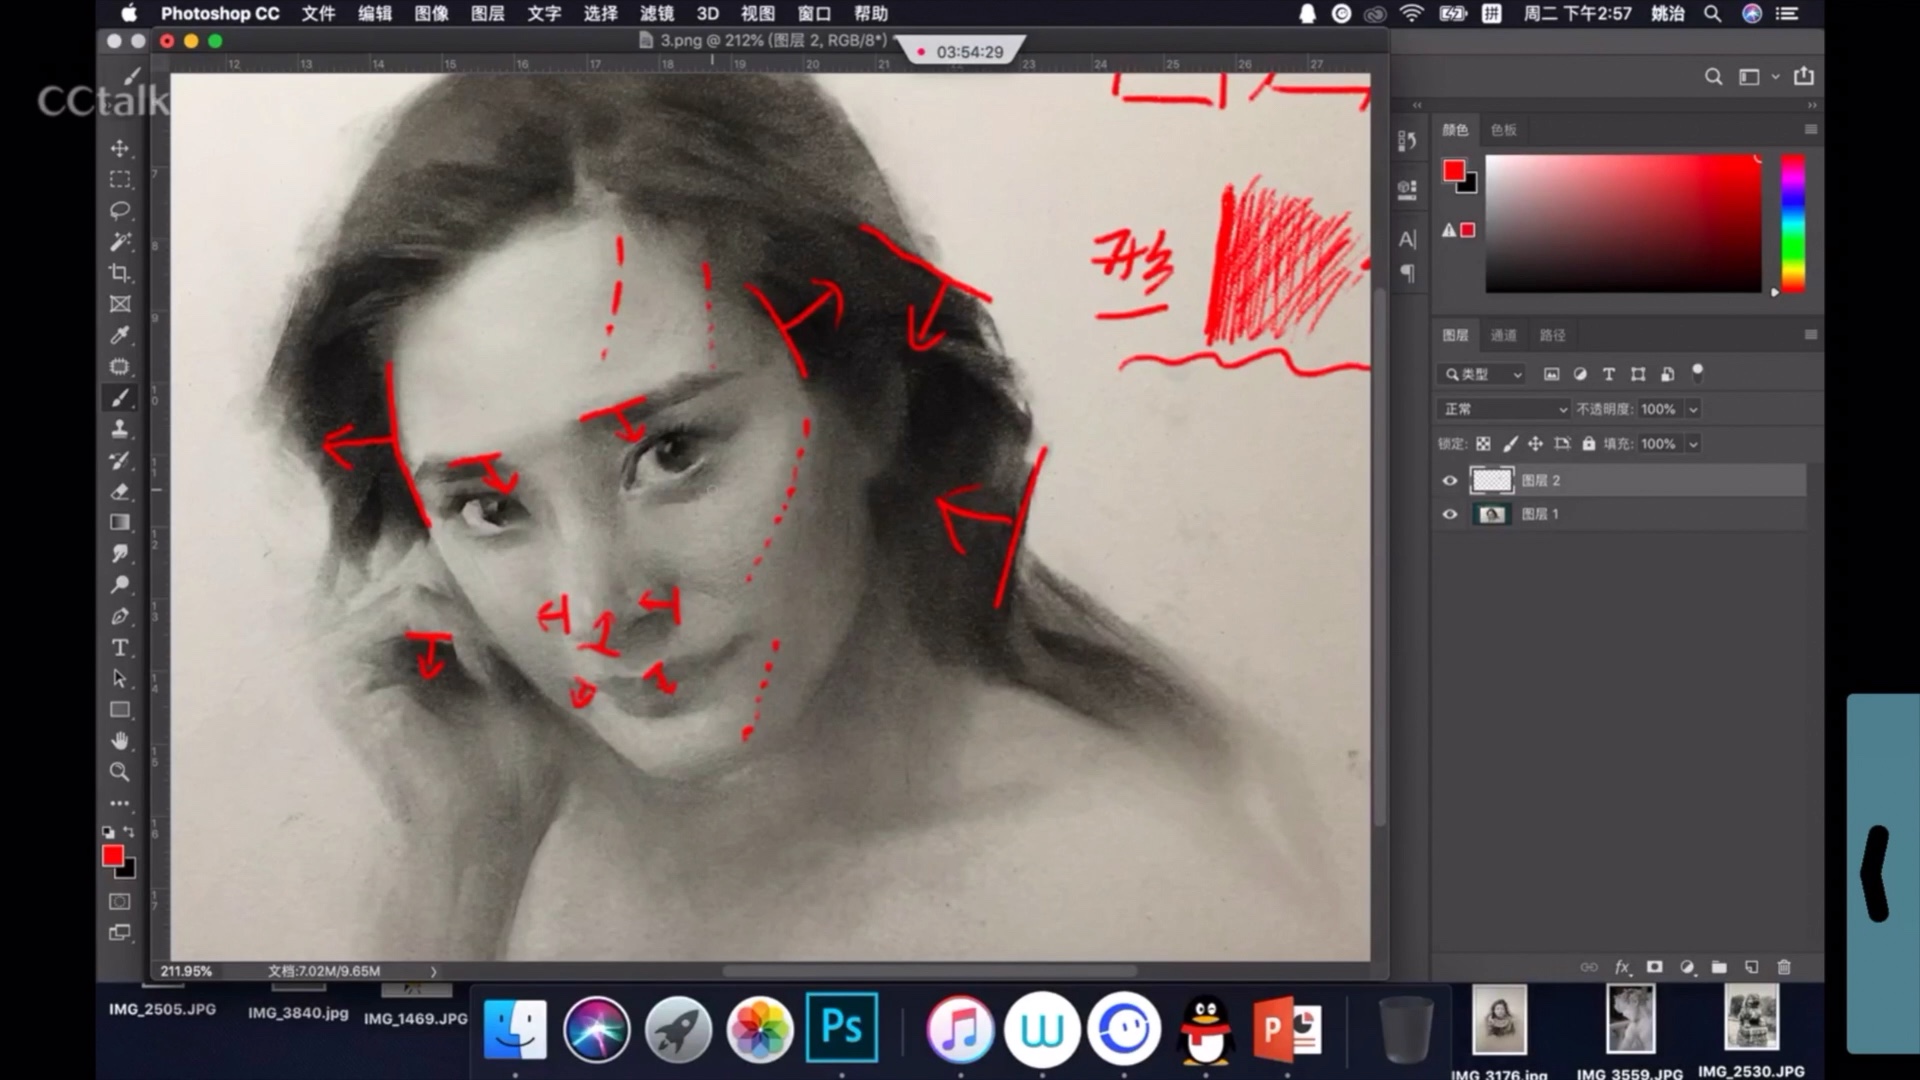
Task: Hide layer 图层 2 with eye icon
Action: [x=1450, y=481]
